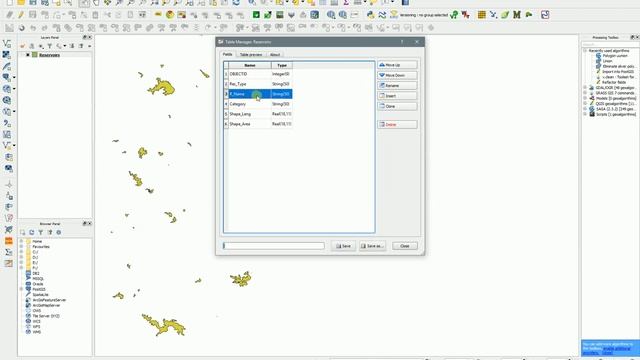Open the About tab

click(275, 55)
